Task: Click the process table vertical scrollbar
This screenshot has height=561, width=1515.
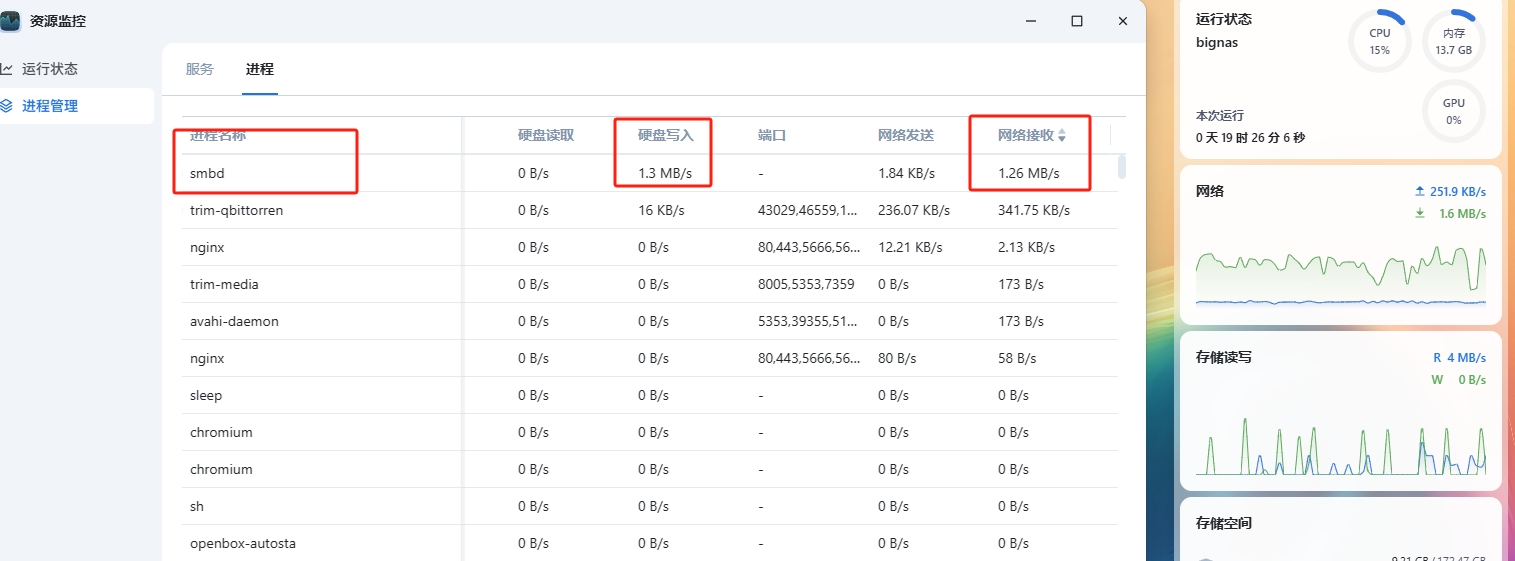Action: (x=1122, y=166)
